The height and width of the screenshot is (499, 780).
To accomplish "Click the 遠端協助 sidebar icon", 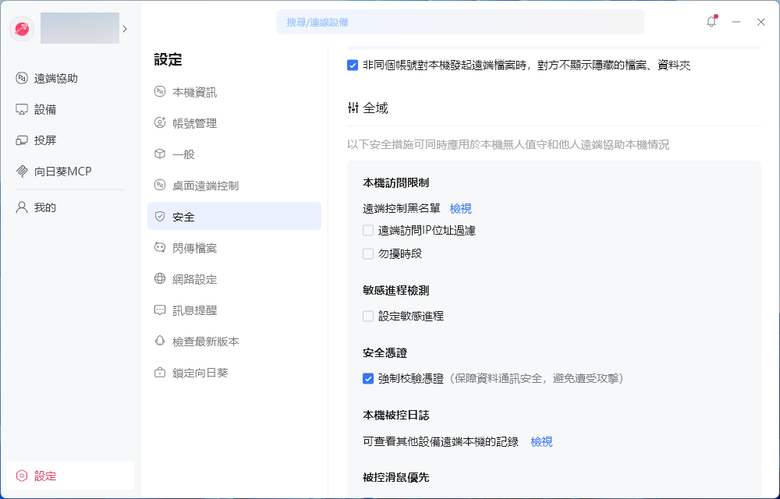I will coord(21,78).
